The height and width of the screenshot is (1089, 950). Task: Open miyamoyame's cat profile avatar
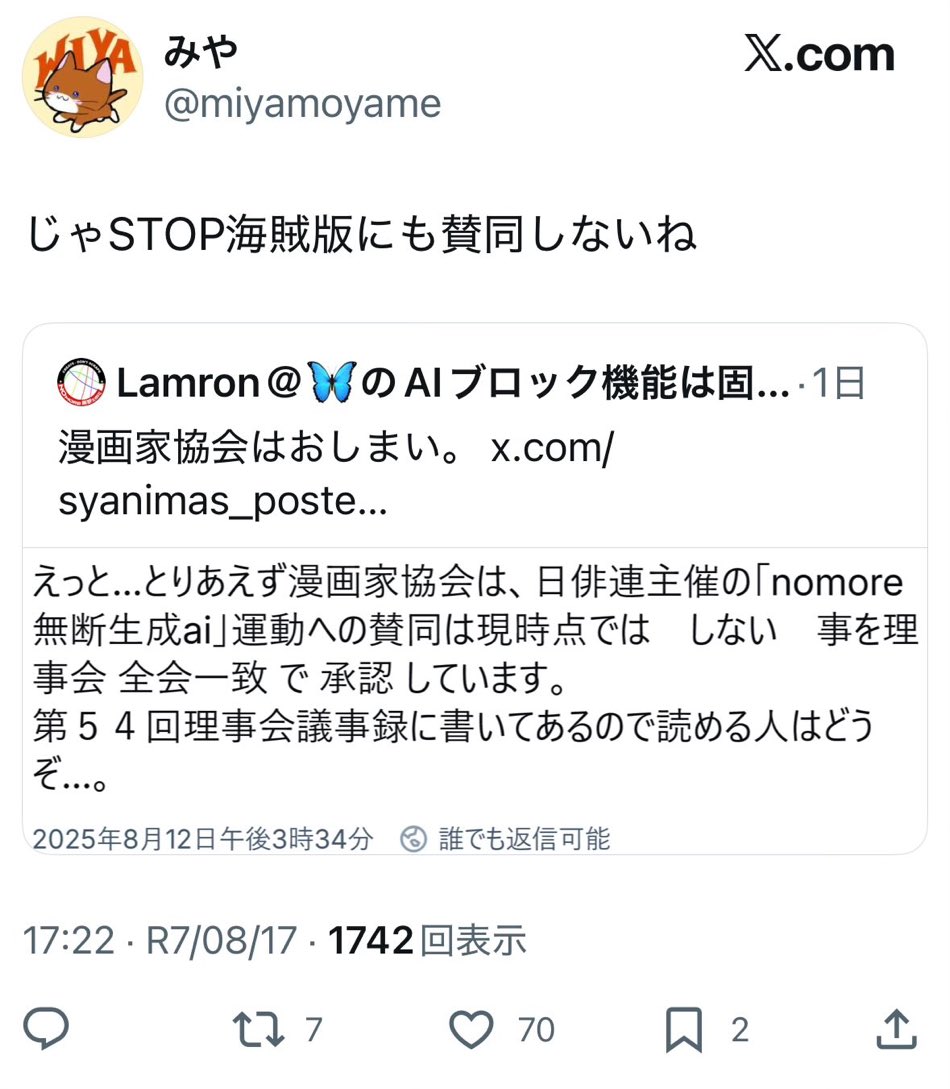pyautogui.click(x=83, y=76)
